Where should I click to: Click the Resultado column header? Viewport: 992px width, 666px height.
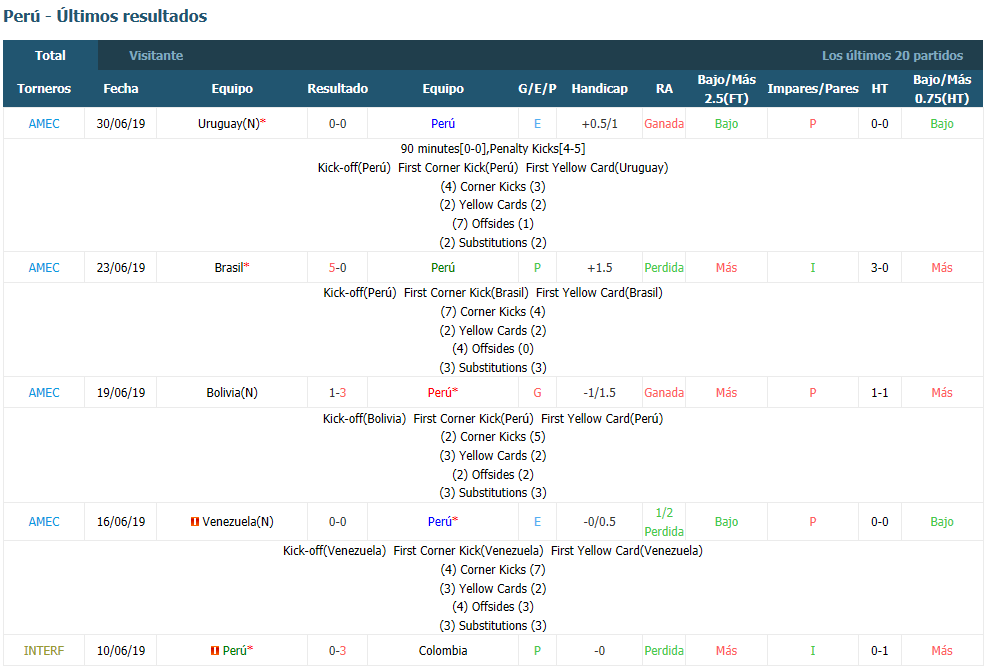tap(337, 89)
